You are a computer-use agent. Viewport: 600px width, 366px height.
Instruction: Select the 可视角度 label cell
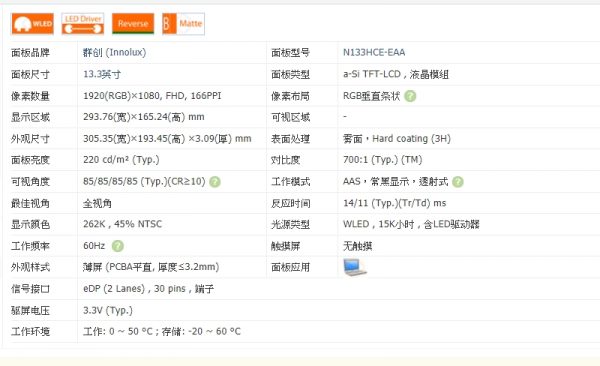pyautogui.click(x=30, y=181)
